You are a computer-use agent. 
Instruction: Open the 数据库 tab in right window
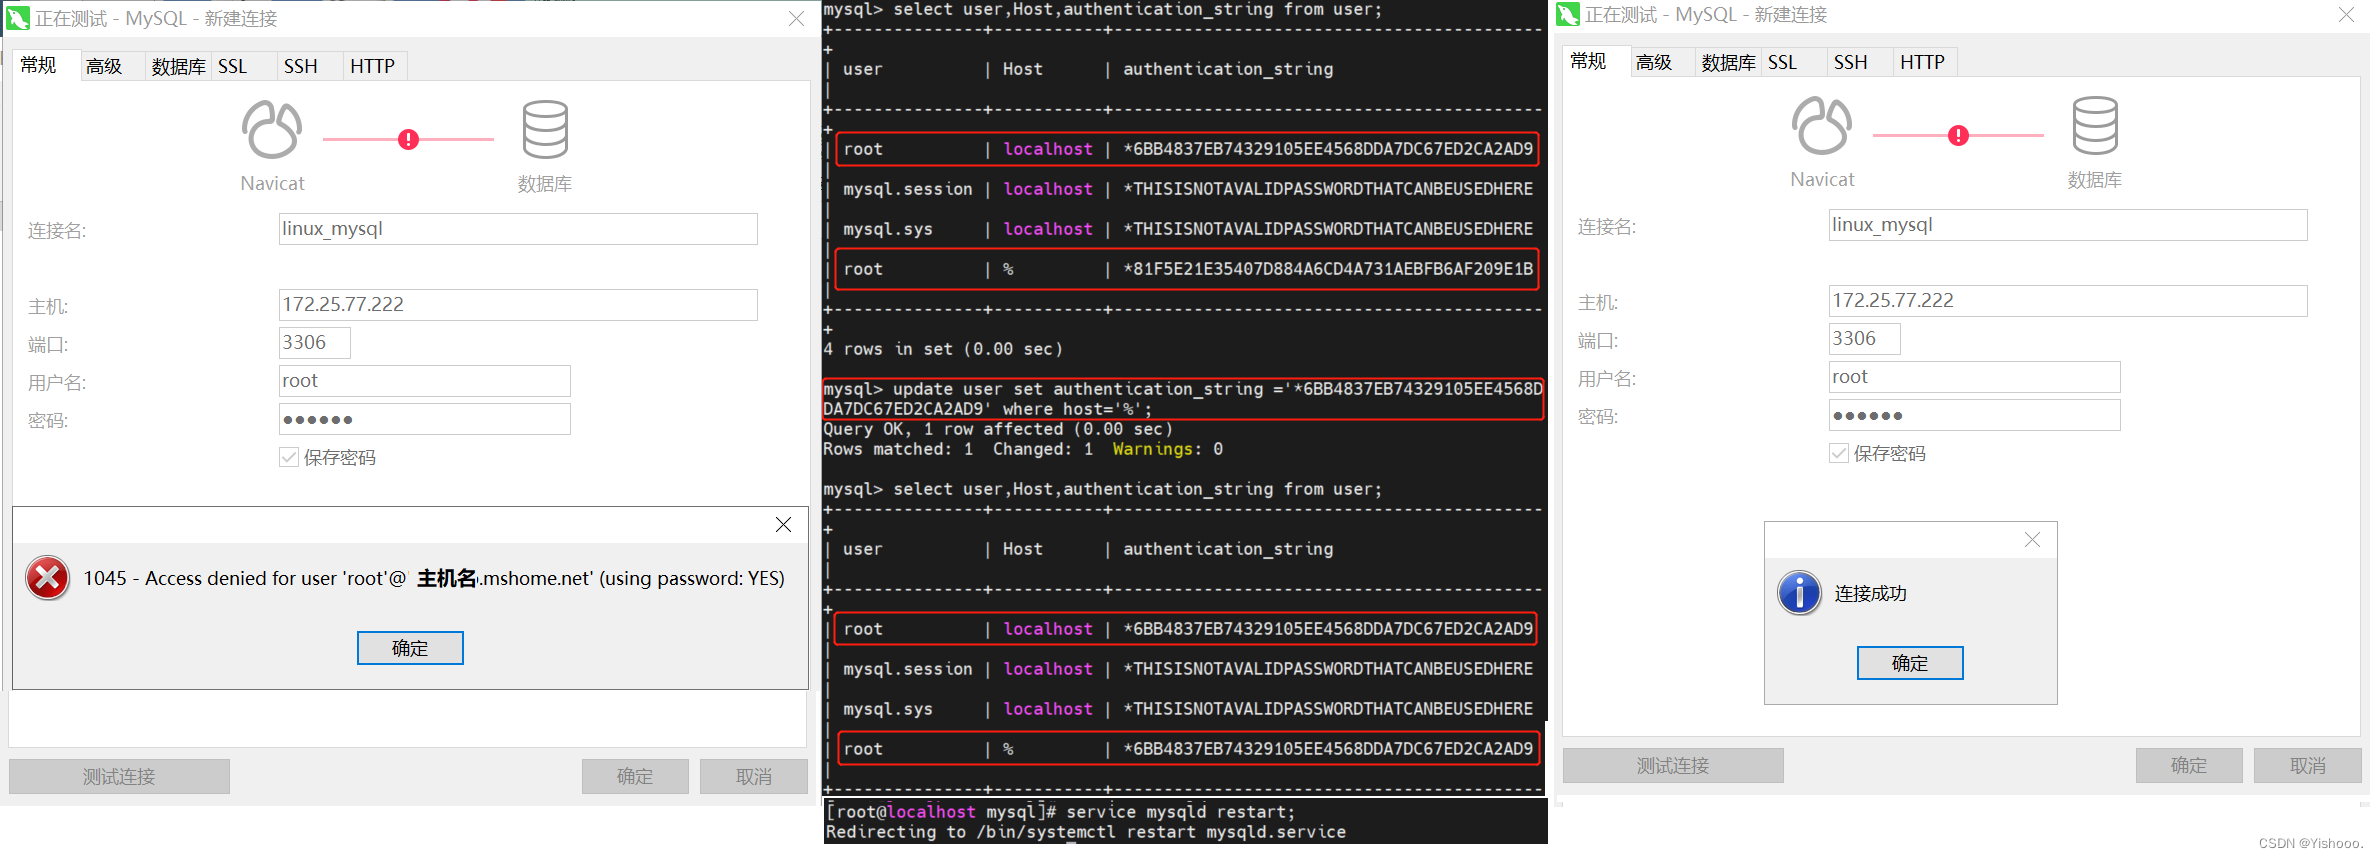click(x=1728, y=62)
